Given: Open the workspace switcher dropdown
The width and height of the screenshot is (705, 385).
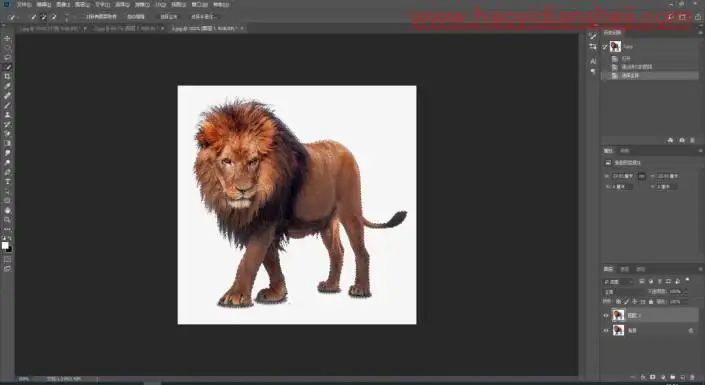Looking at the screenshot, I should (x=683, y=17).
